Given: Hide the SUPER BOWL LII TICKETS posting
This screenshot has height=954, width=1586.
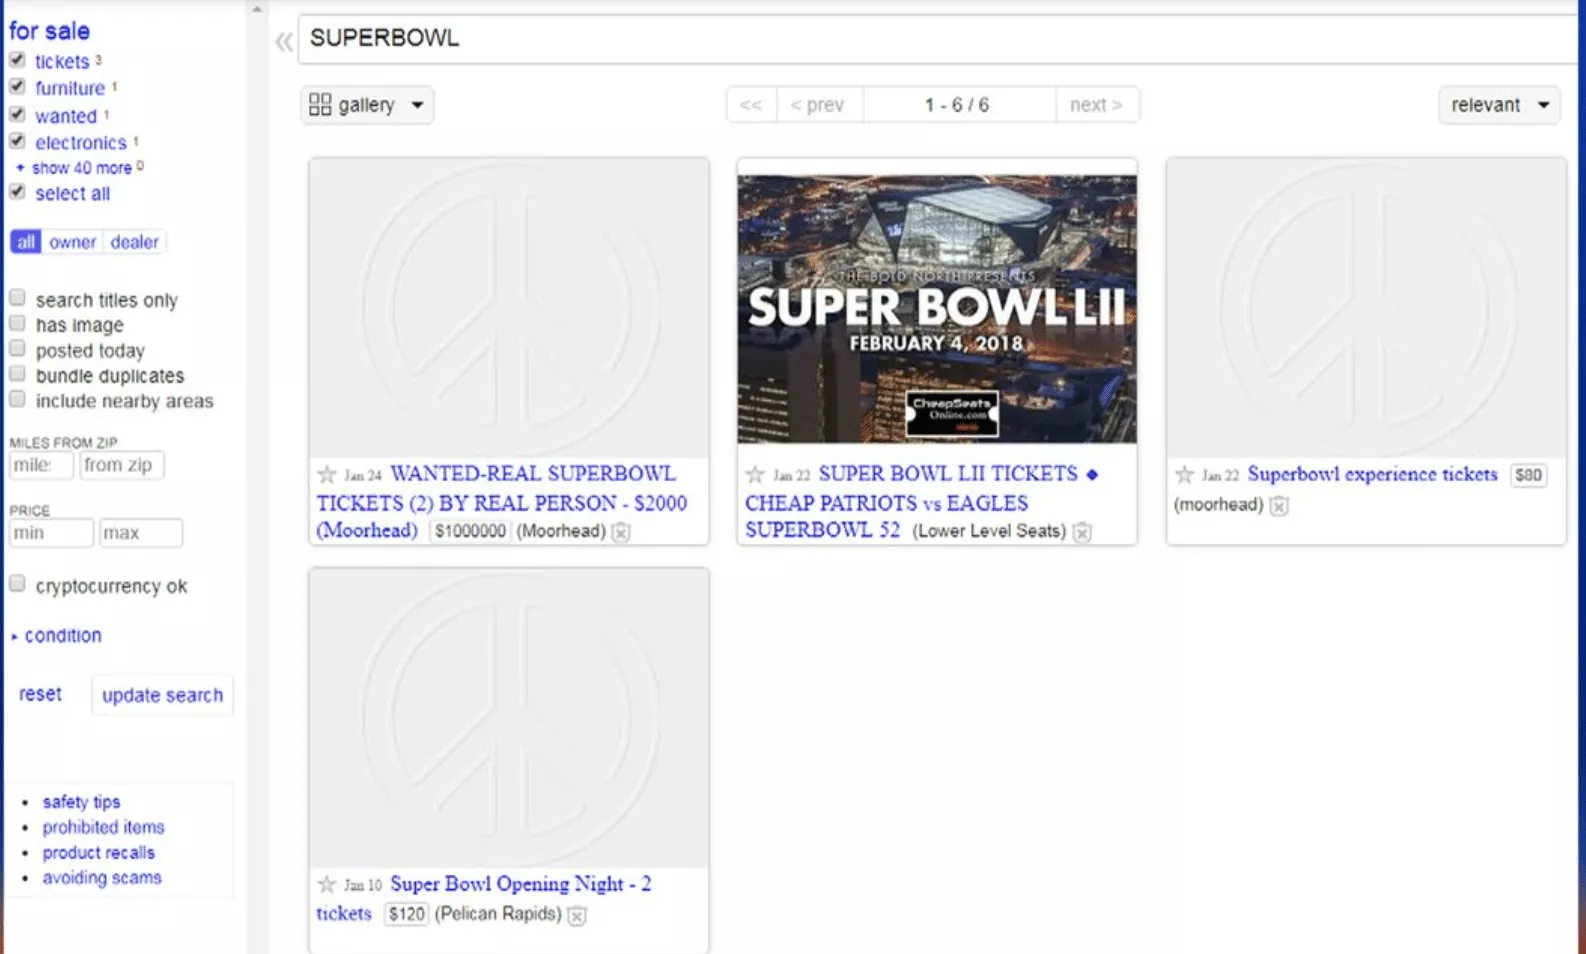Looking at the screenshot, I should 1082,532.
